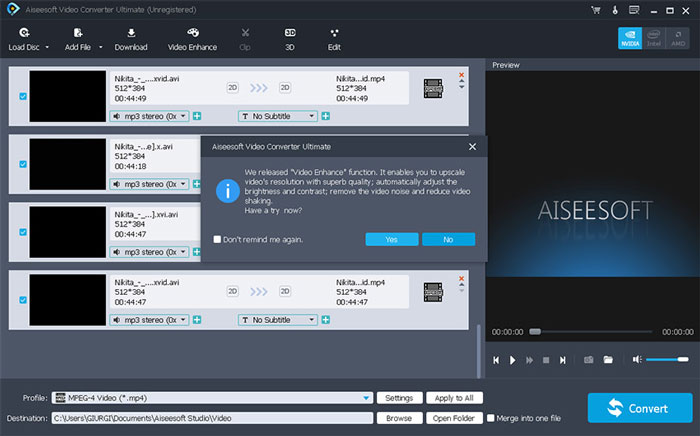Screen dimensions: 700x436
Task: Open the feedback menu icon in title bar
Action: click(634, 10)
